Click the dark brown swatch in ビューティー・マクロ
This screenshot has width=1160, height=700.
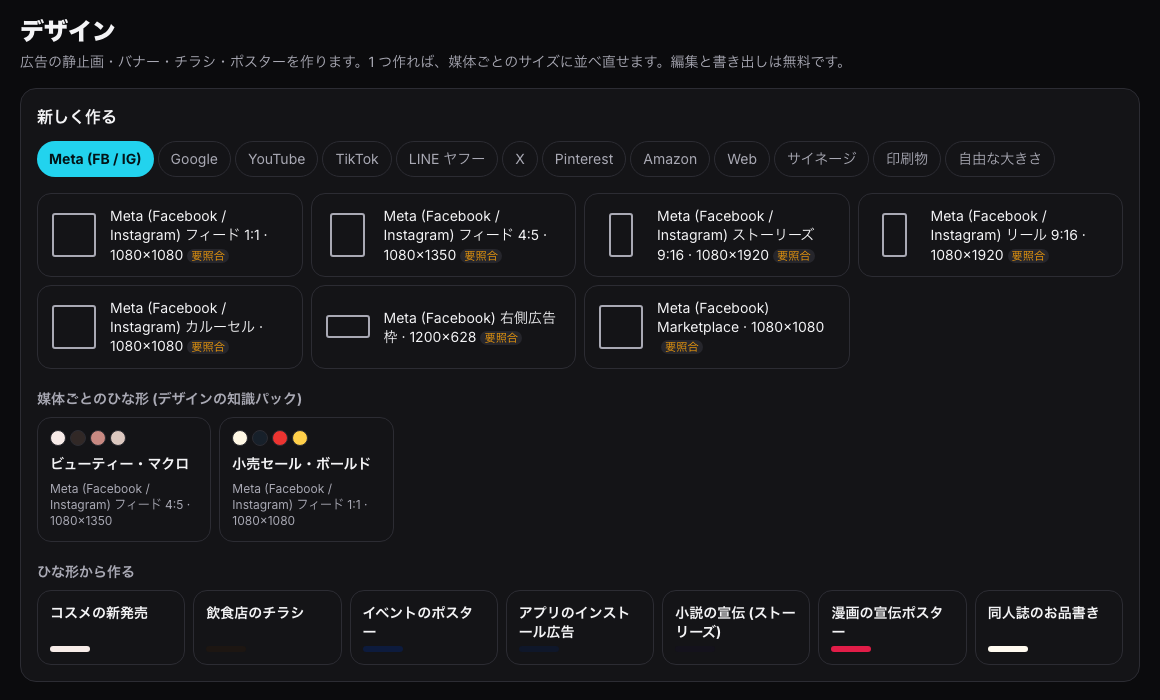pos(78,438)
